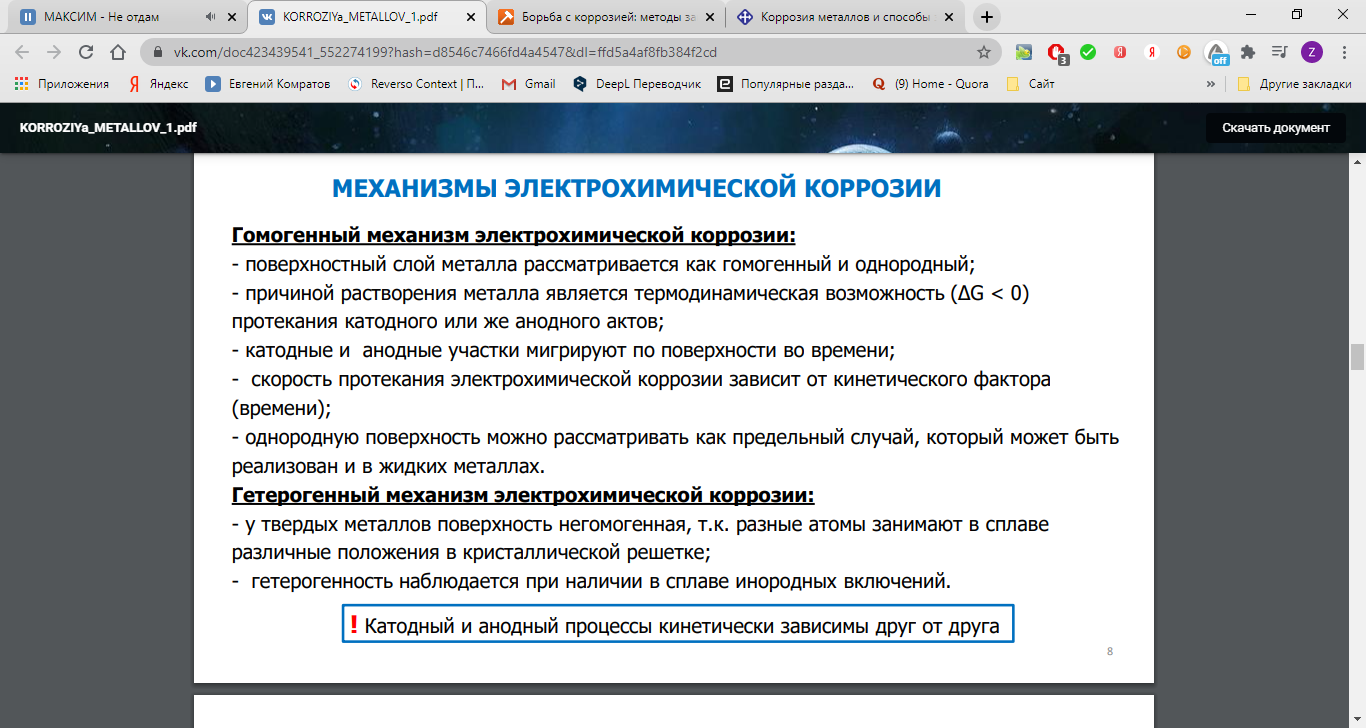Image resolution: width=1366 pixels, height=728 pixels.
Task: Click Гомогенный механизм электрохимической коррозии heading
Action: point(514,236)
